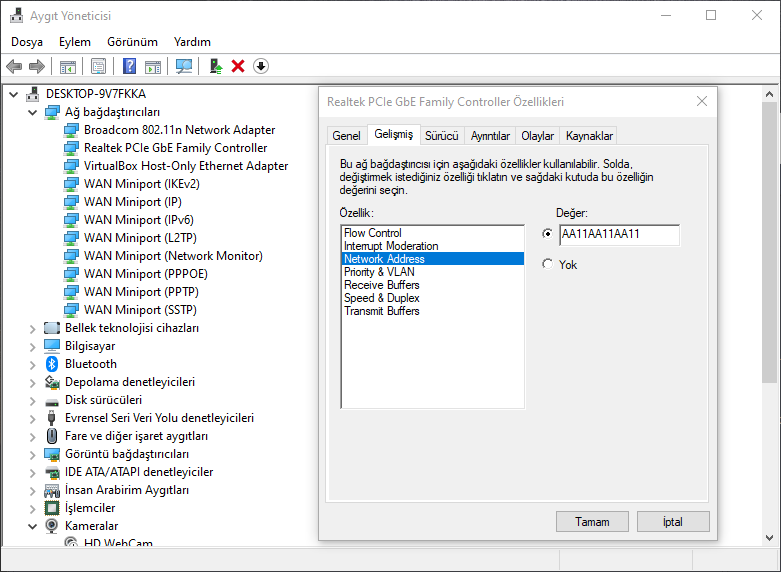Click the device tree scrollbar up arrow
This screenshot has width=781, height=572.
click(x=770, y=94)
